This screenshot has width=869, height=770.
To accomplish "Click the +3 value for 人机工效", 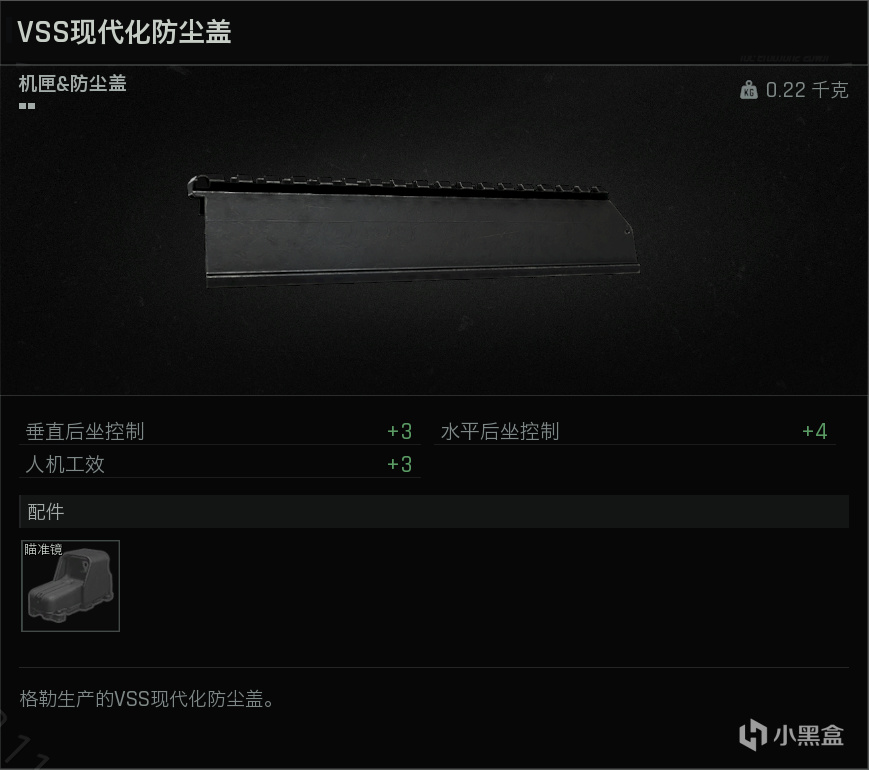I will 400,464.
